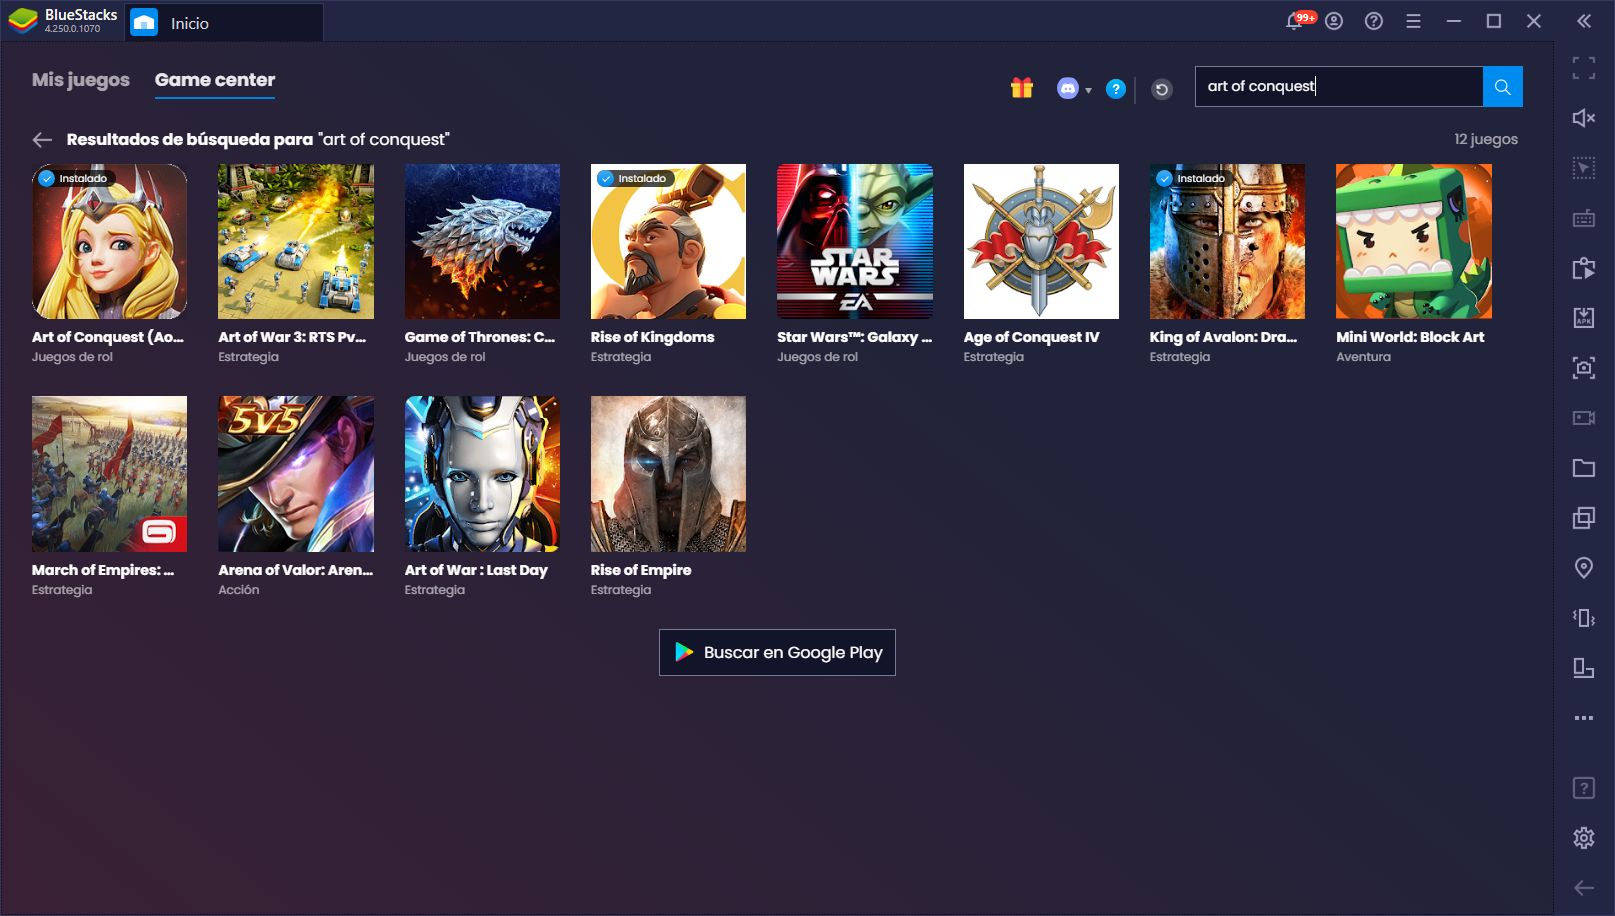Open the hamburger menu icon
The width and height of the screenshot is (1615, 916).
(x=1413, y=21)
